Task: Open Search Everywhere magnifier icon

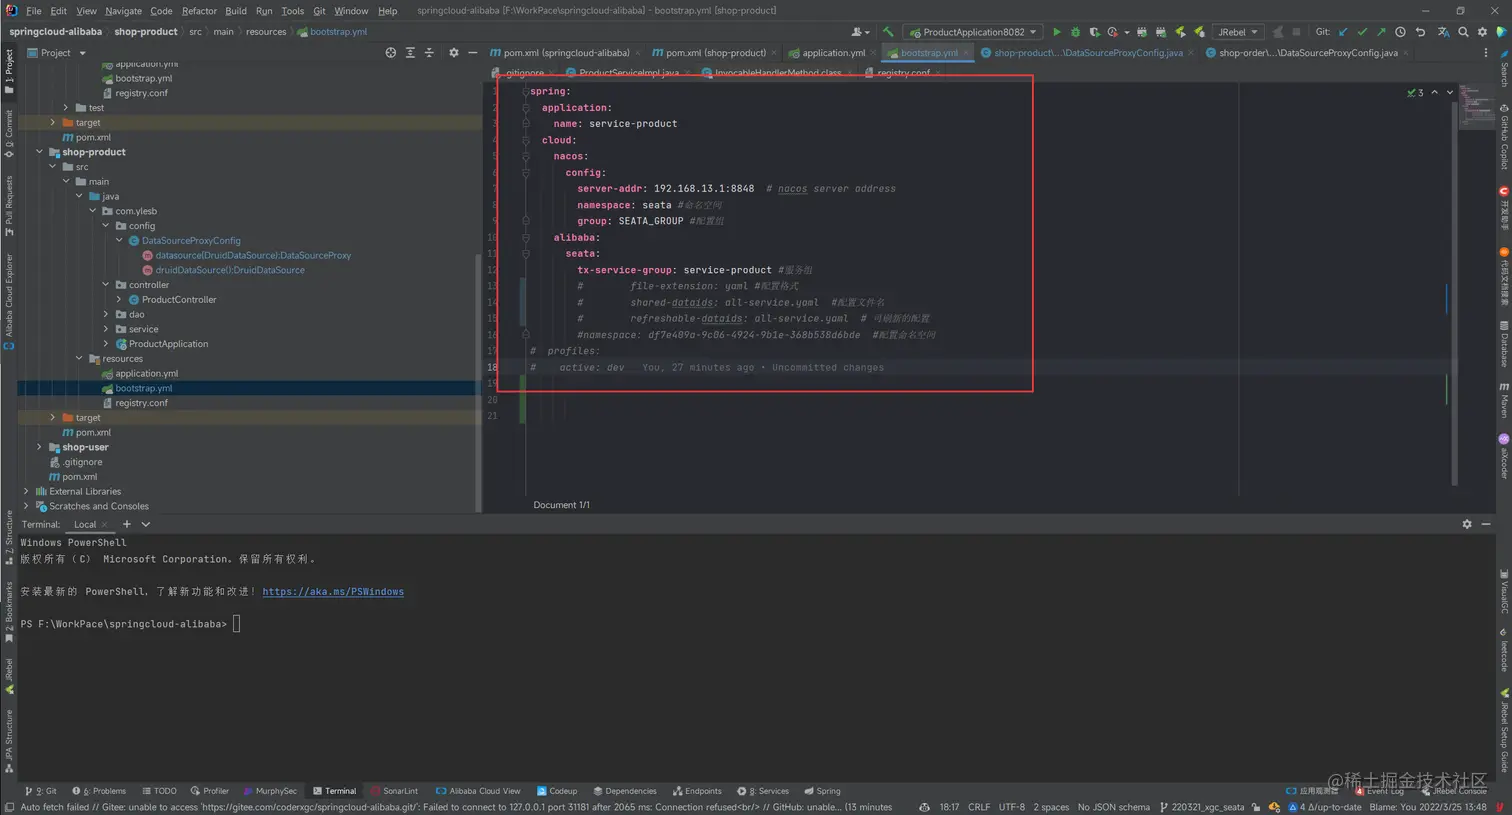Action: 1463,32
